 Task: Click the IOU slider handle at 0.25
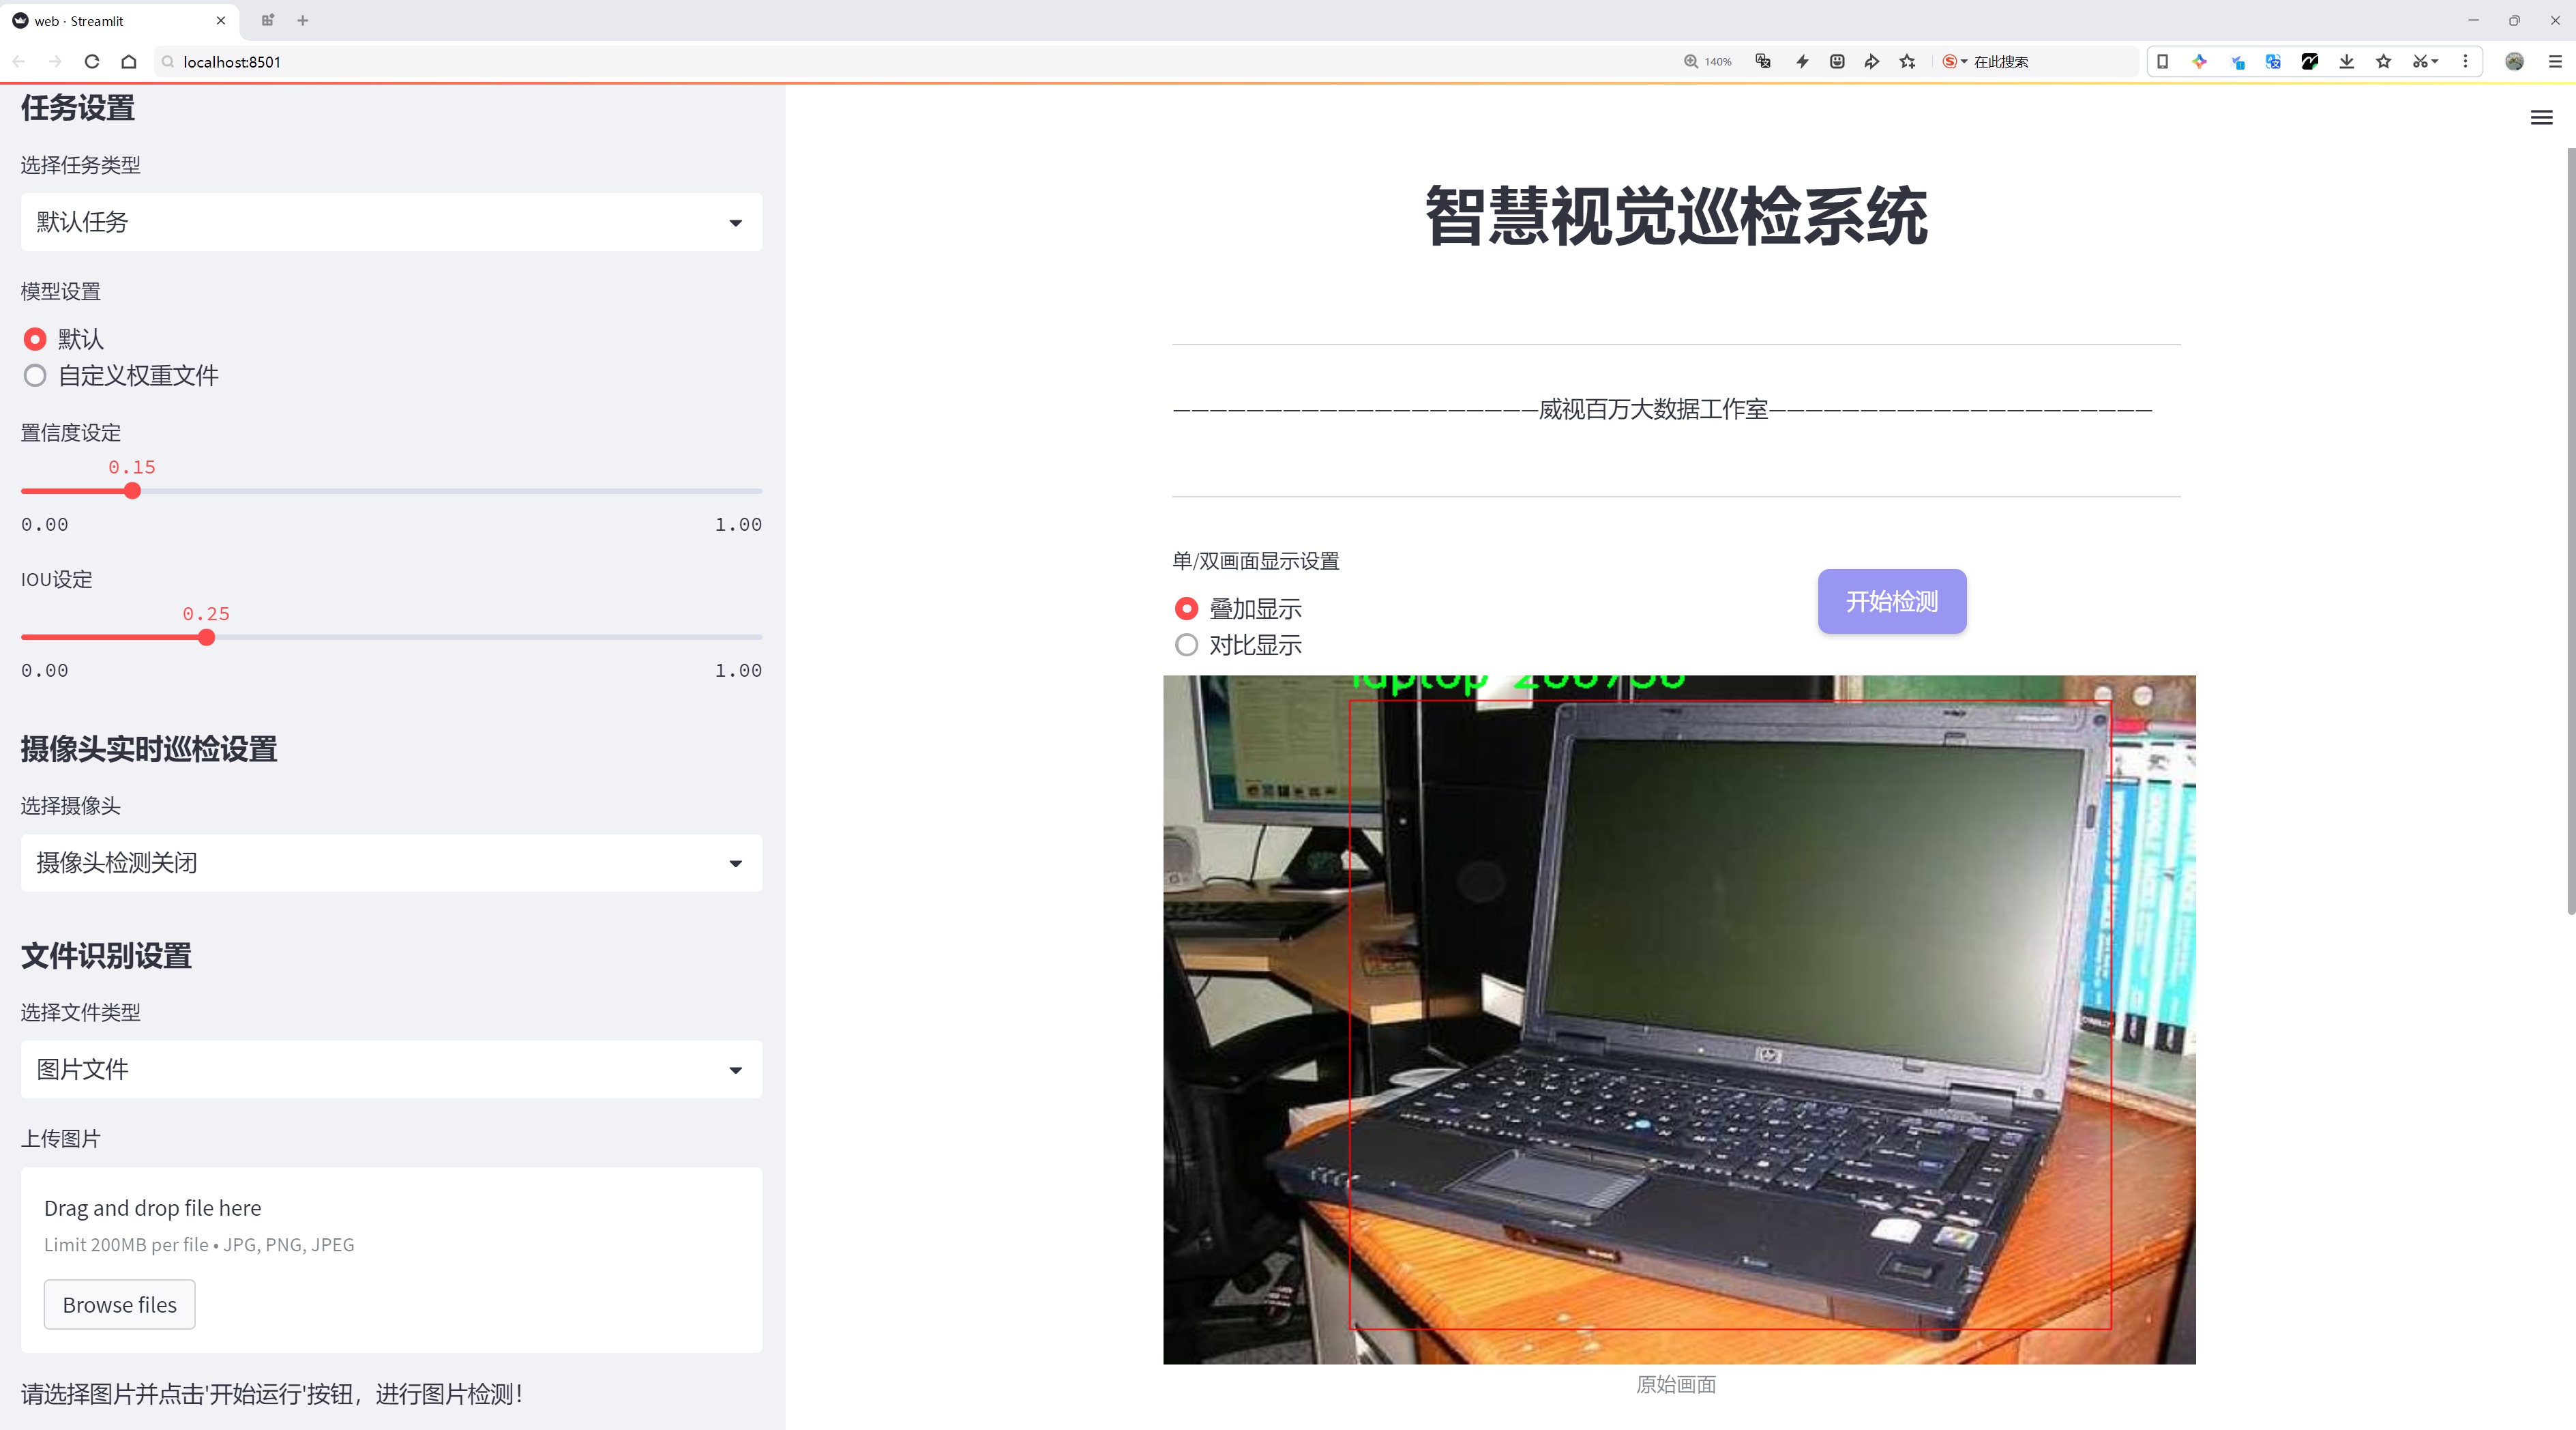coord(206,638)
